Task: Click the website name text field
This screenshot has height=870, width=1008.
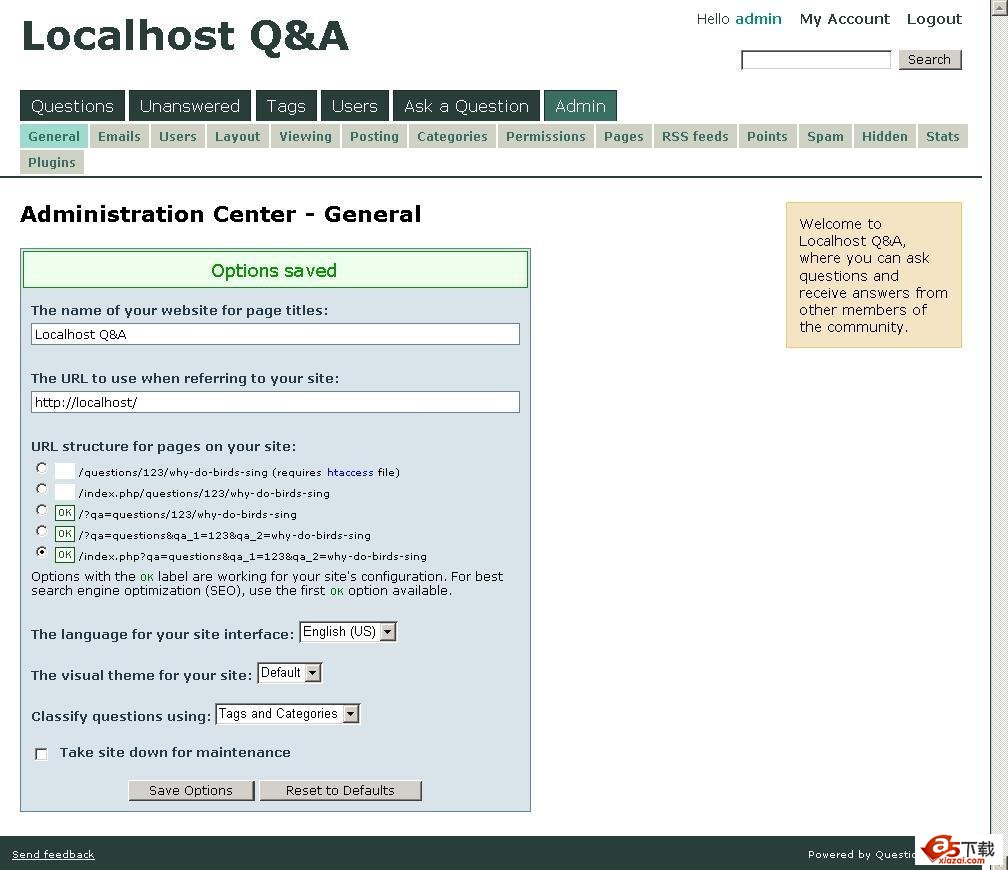Action: [275, 334]
